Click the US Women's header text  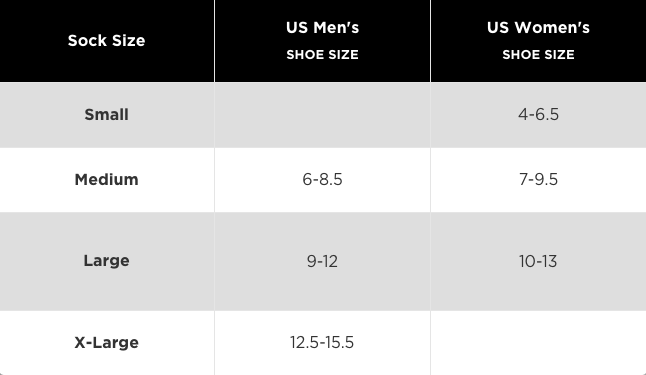pos(538,28)
